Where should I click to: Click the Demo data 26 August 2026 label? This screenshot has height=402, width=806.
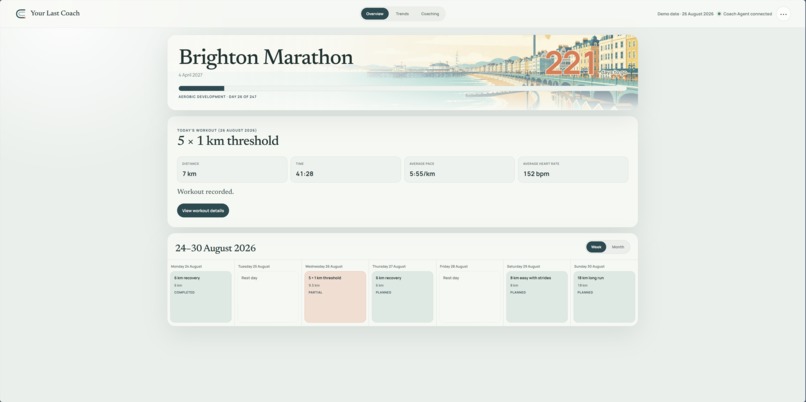pyautogui.click(x=685, y=14)
